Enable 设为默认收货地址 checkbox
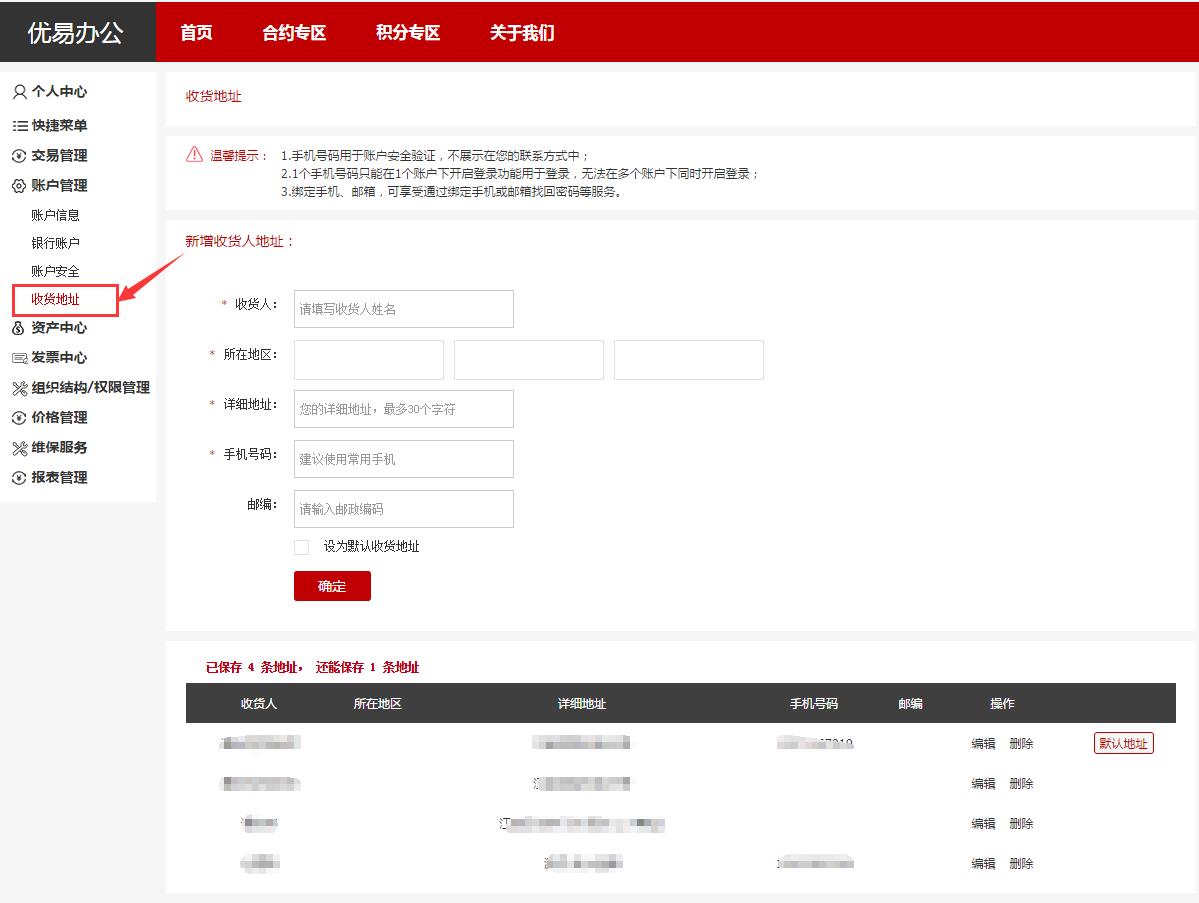1199x903 pixels. (x=302, y=547)
